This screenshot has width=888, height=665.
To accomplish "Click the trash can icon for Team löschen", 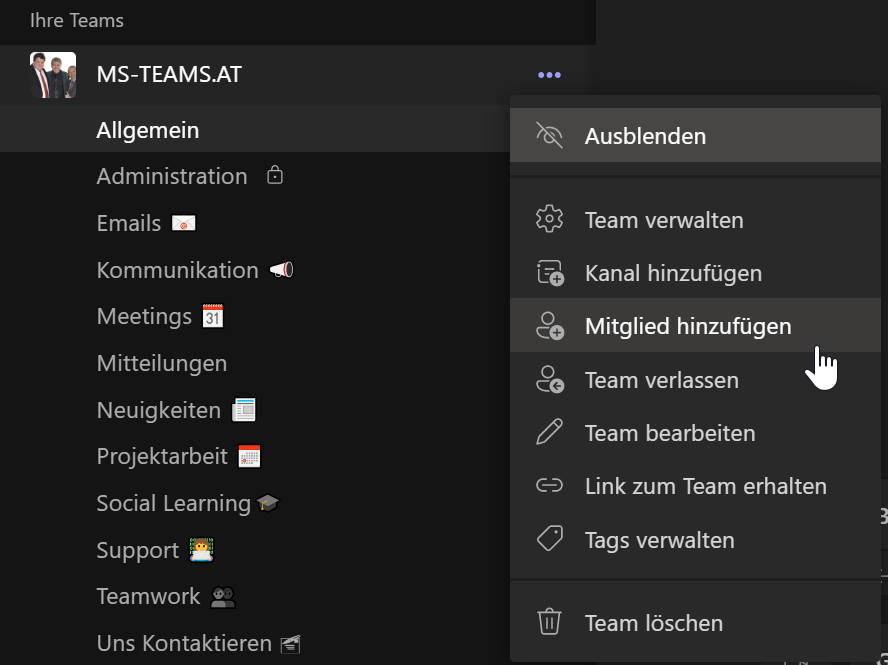I will [549, 621].
